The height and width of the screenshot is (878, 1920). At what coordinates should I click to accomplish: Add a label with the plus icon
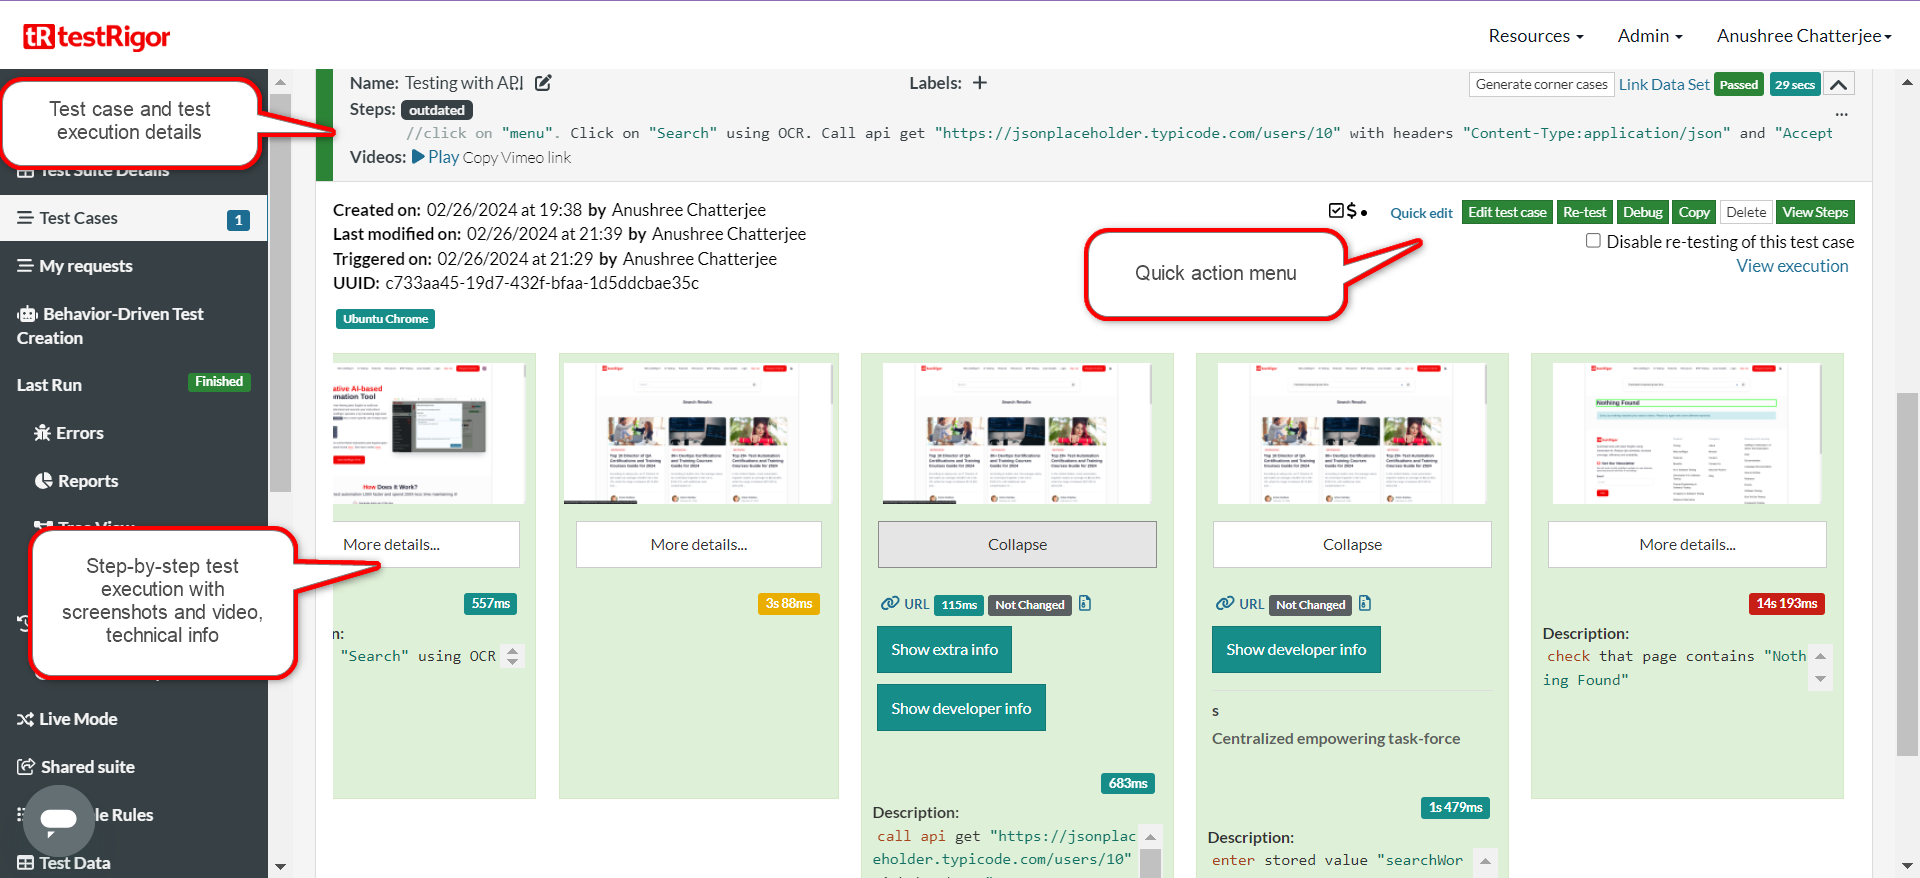980,83
